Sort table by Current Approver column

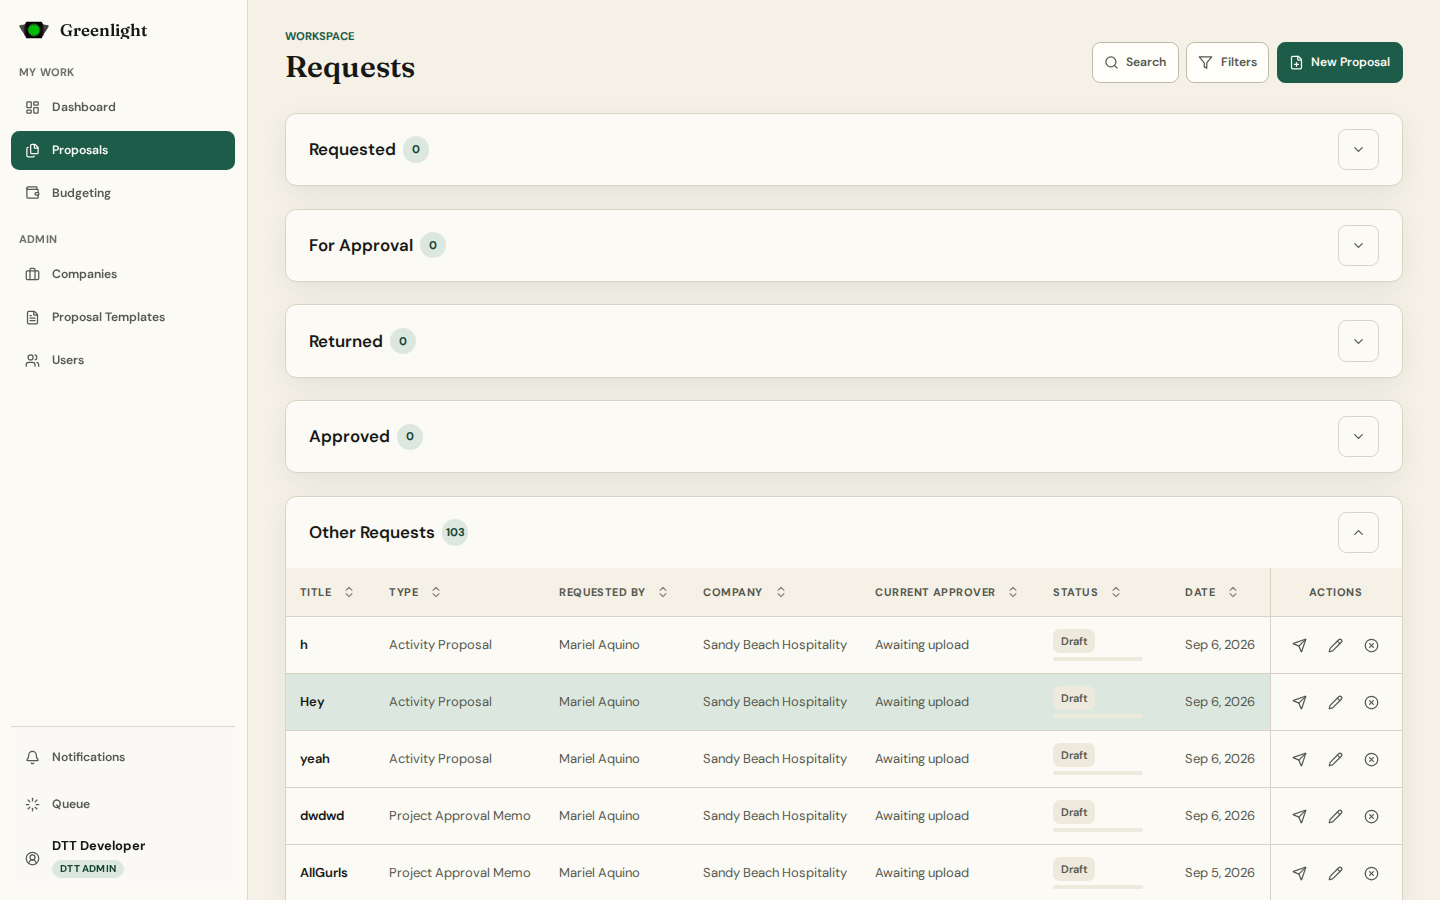[x=946, y=592]
